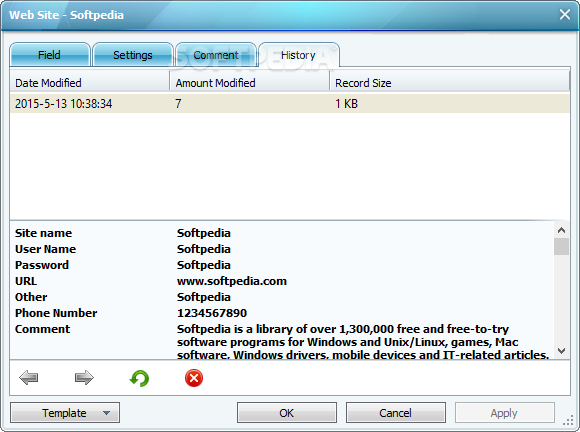Click the 1 KB record size cell
This screenshot has width=580, height=432.
click(347, 104)
